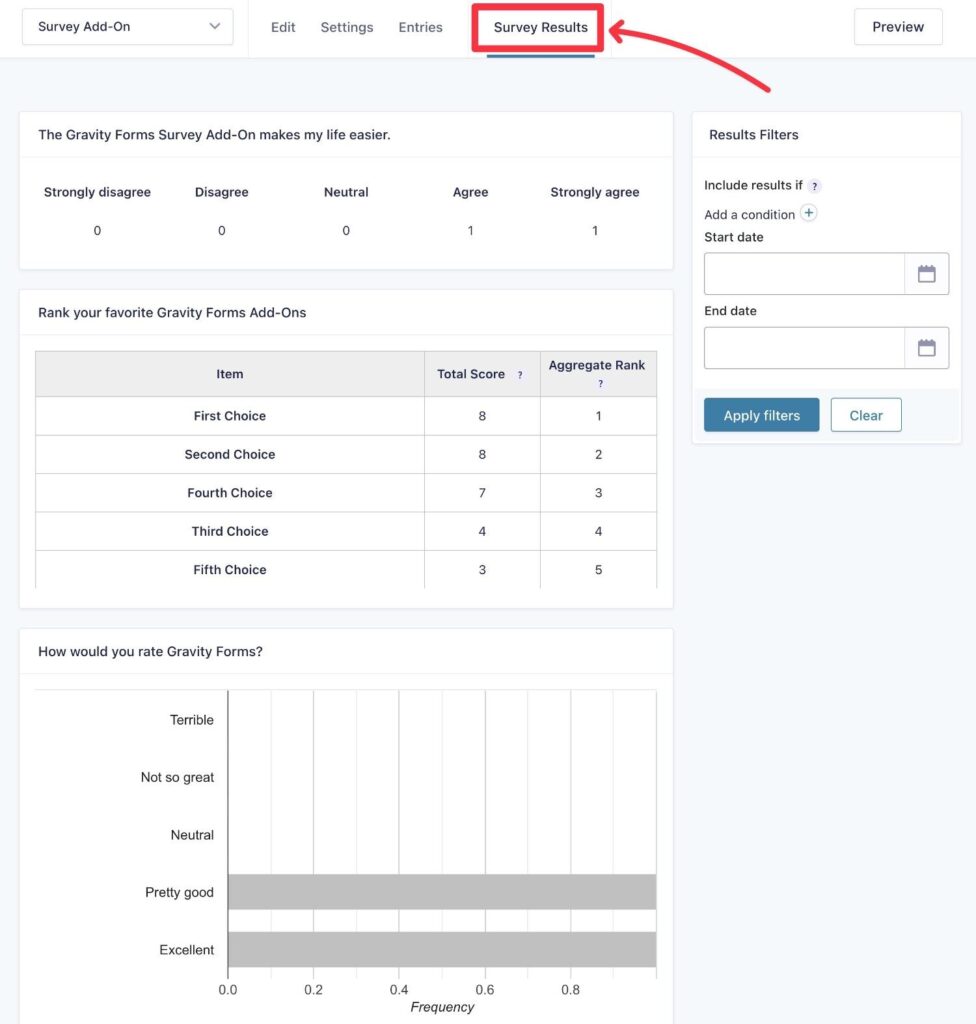Open the End date calendar picker
Viewport: 976px width, 1024px height.
pyautogui.click(x=928, y=347)
